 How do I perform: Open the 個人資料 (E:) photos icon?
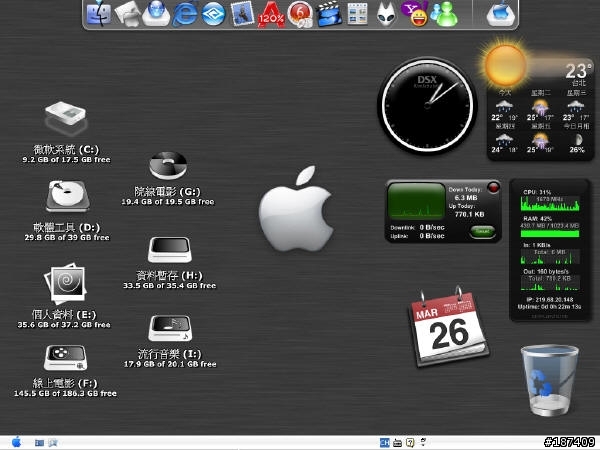click(65, 283)
